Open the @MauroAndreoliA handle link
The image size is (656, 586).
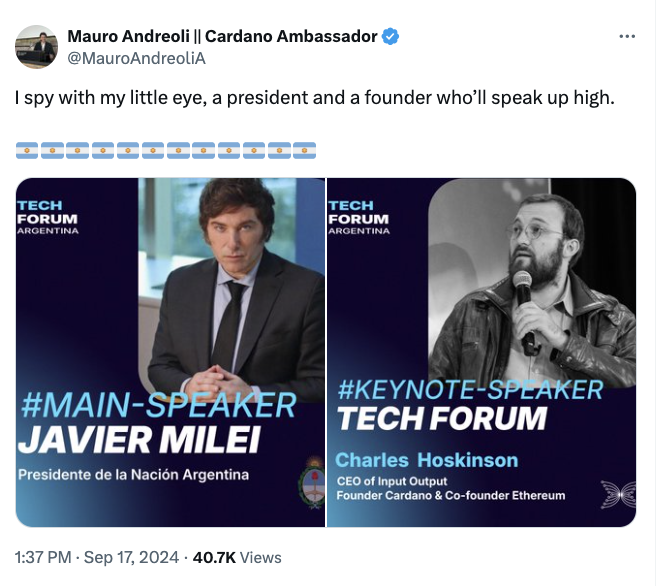[136, 58]
